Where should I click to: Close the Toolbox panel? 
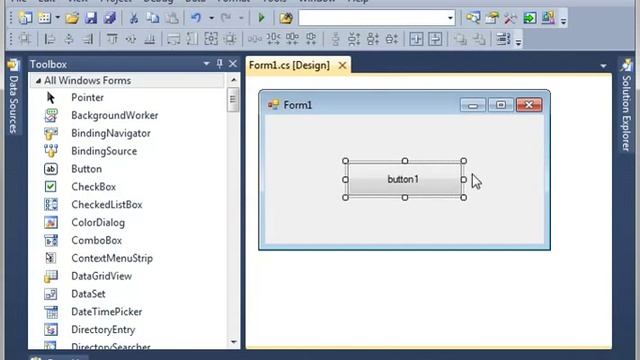(x=233, y=64)
